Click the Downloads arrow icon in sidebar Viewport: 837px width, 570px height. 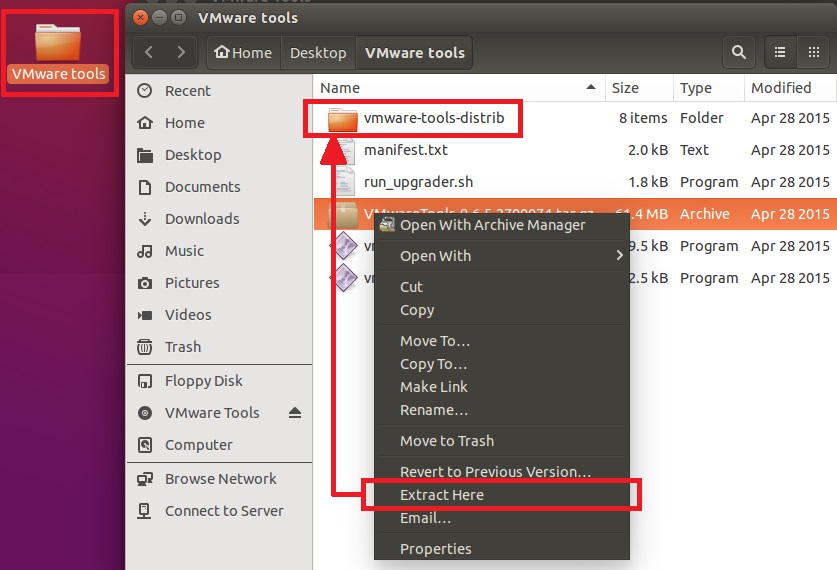tap(145, 219)
